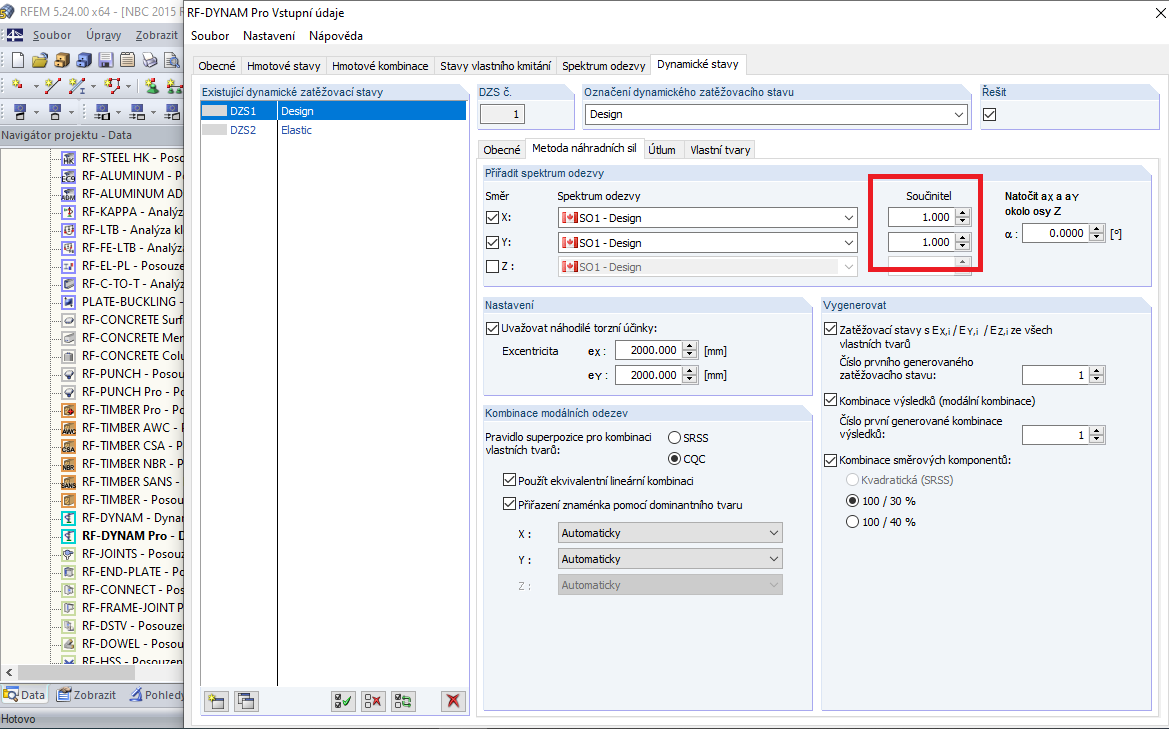Select the new member tool icon
The width and height of the screenshot is (1169, 729).
point(77,86)
